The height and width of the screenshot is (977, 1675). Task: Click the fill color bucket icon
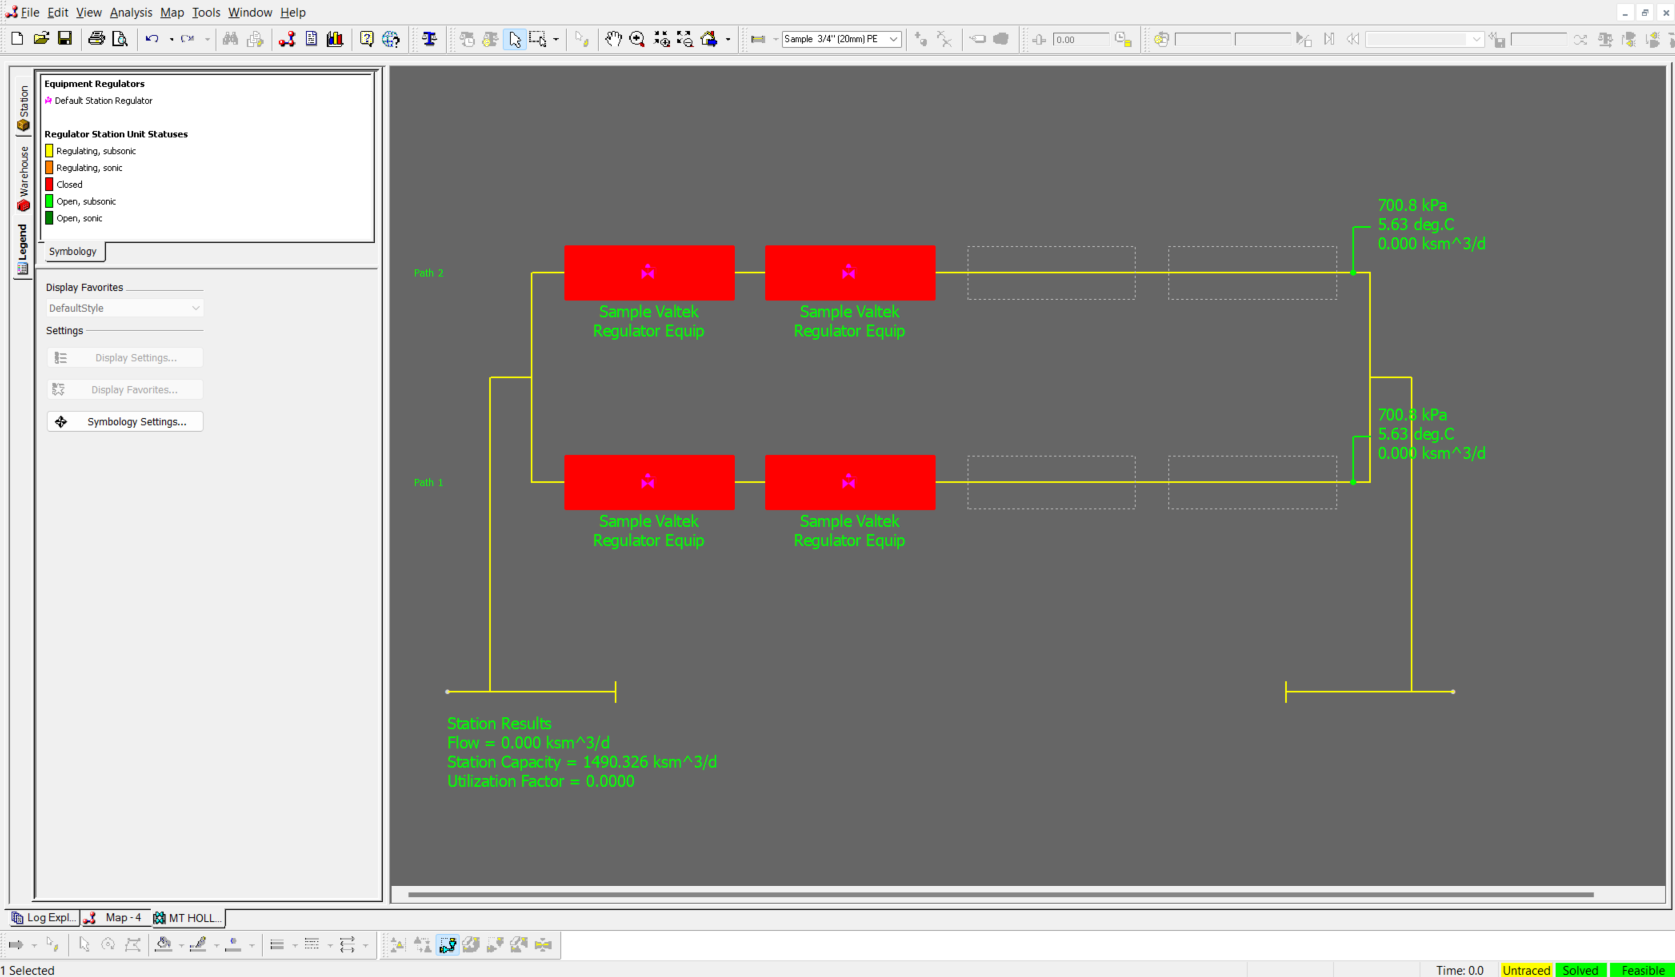pyautogui.click(x=164, y=945)
